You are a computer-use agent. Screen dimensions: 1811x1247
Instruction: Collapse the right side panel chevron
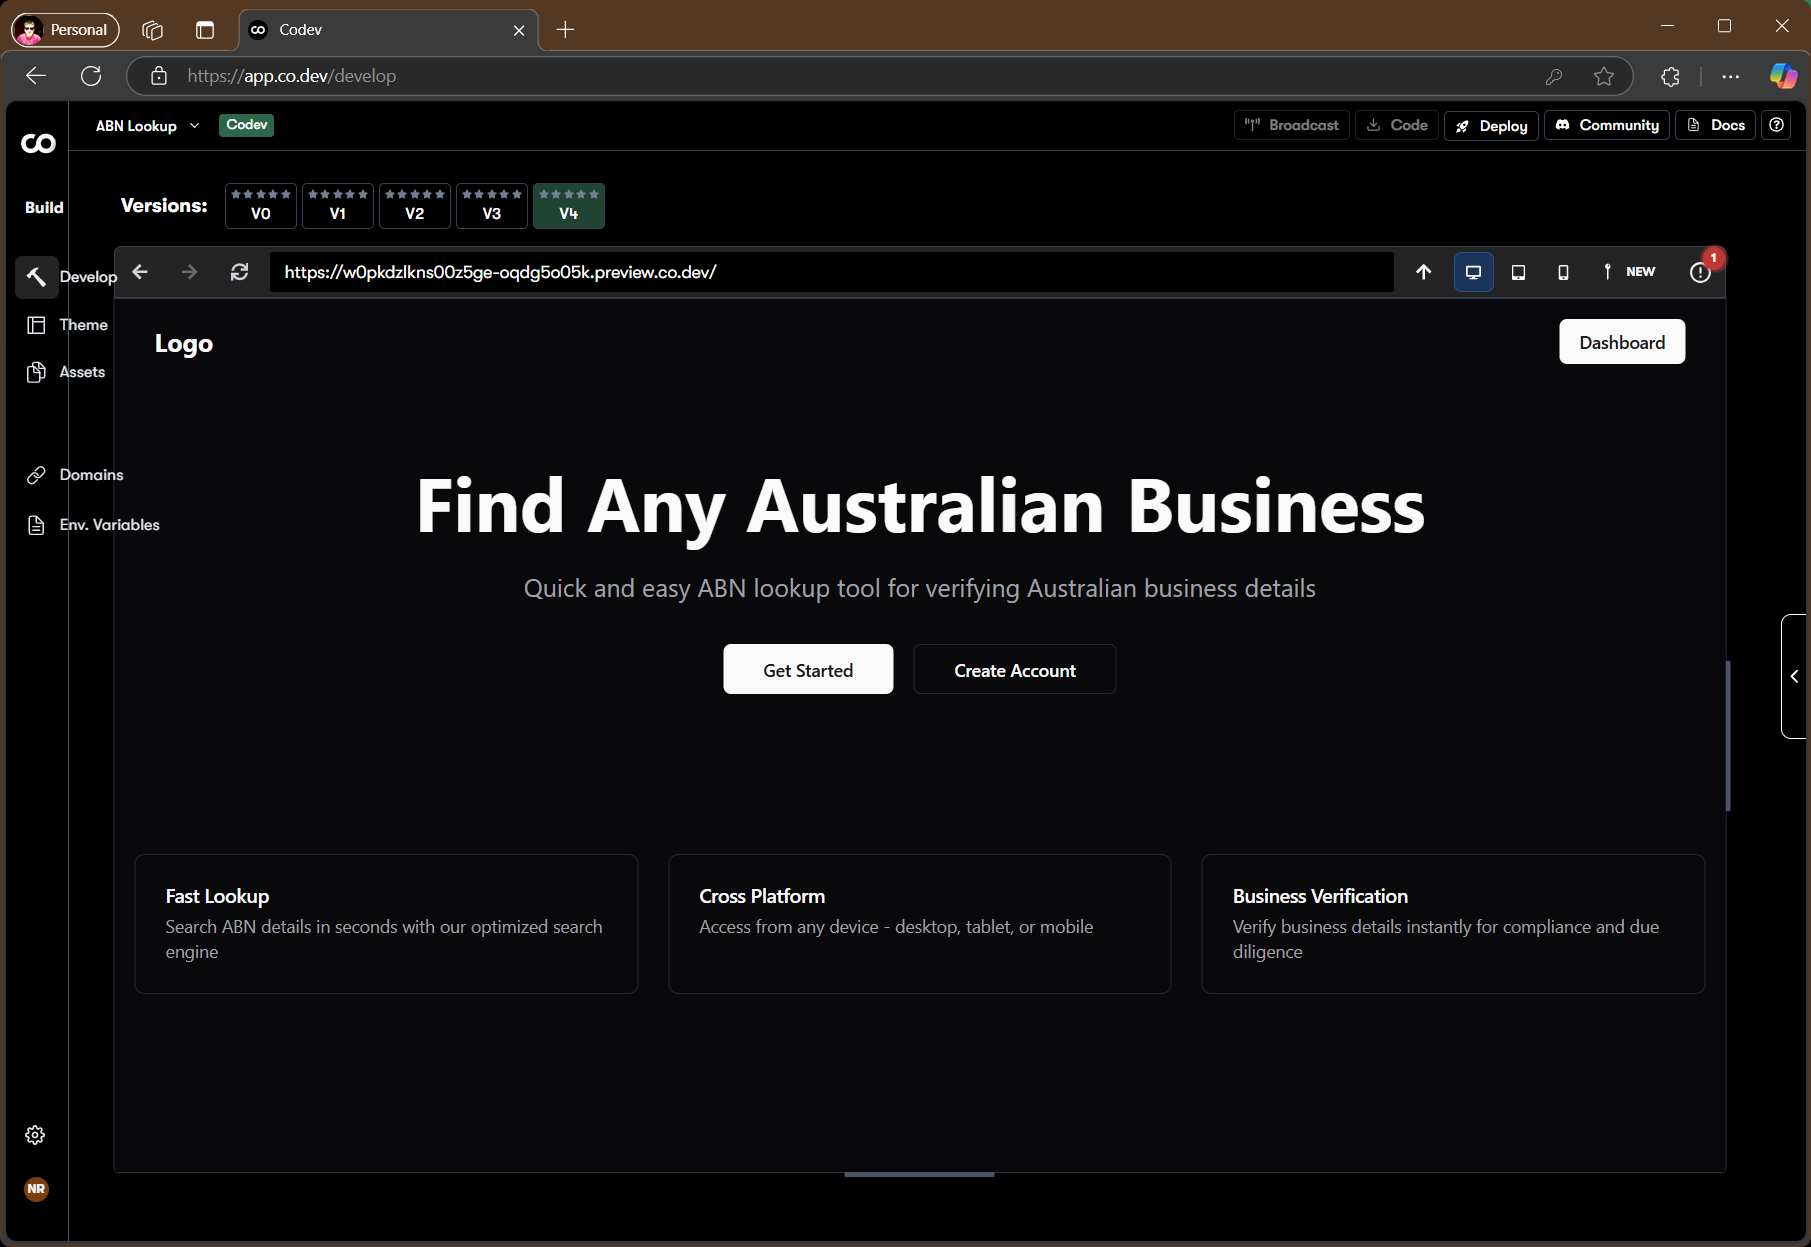(x=1794, y=676)
